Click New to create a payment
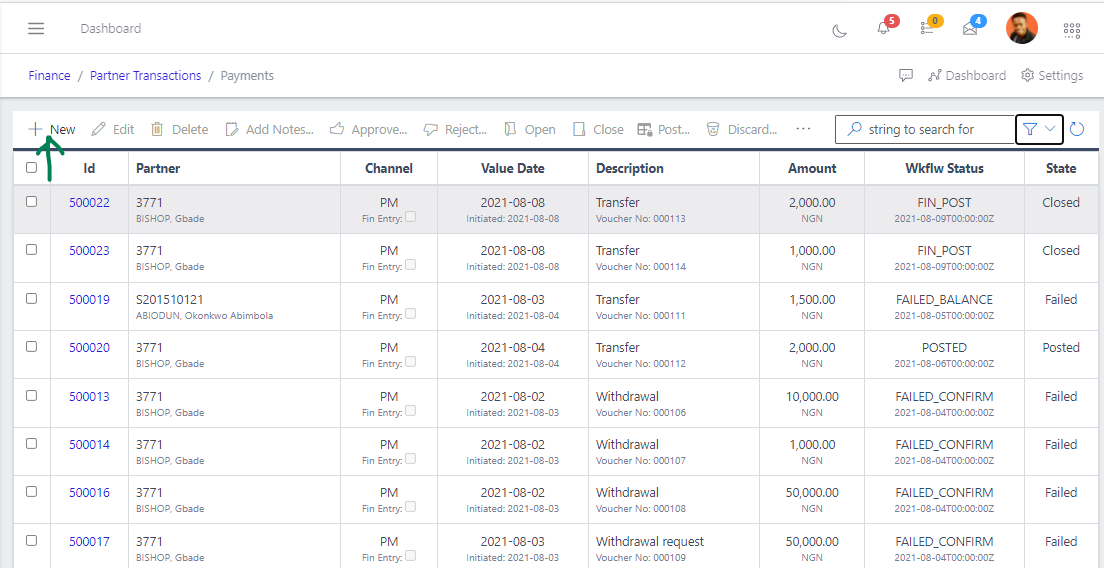Screen dimensions: 1104x568 (52, 129)
